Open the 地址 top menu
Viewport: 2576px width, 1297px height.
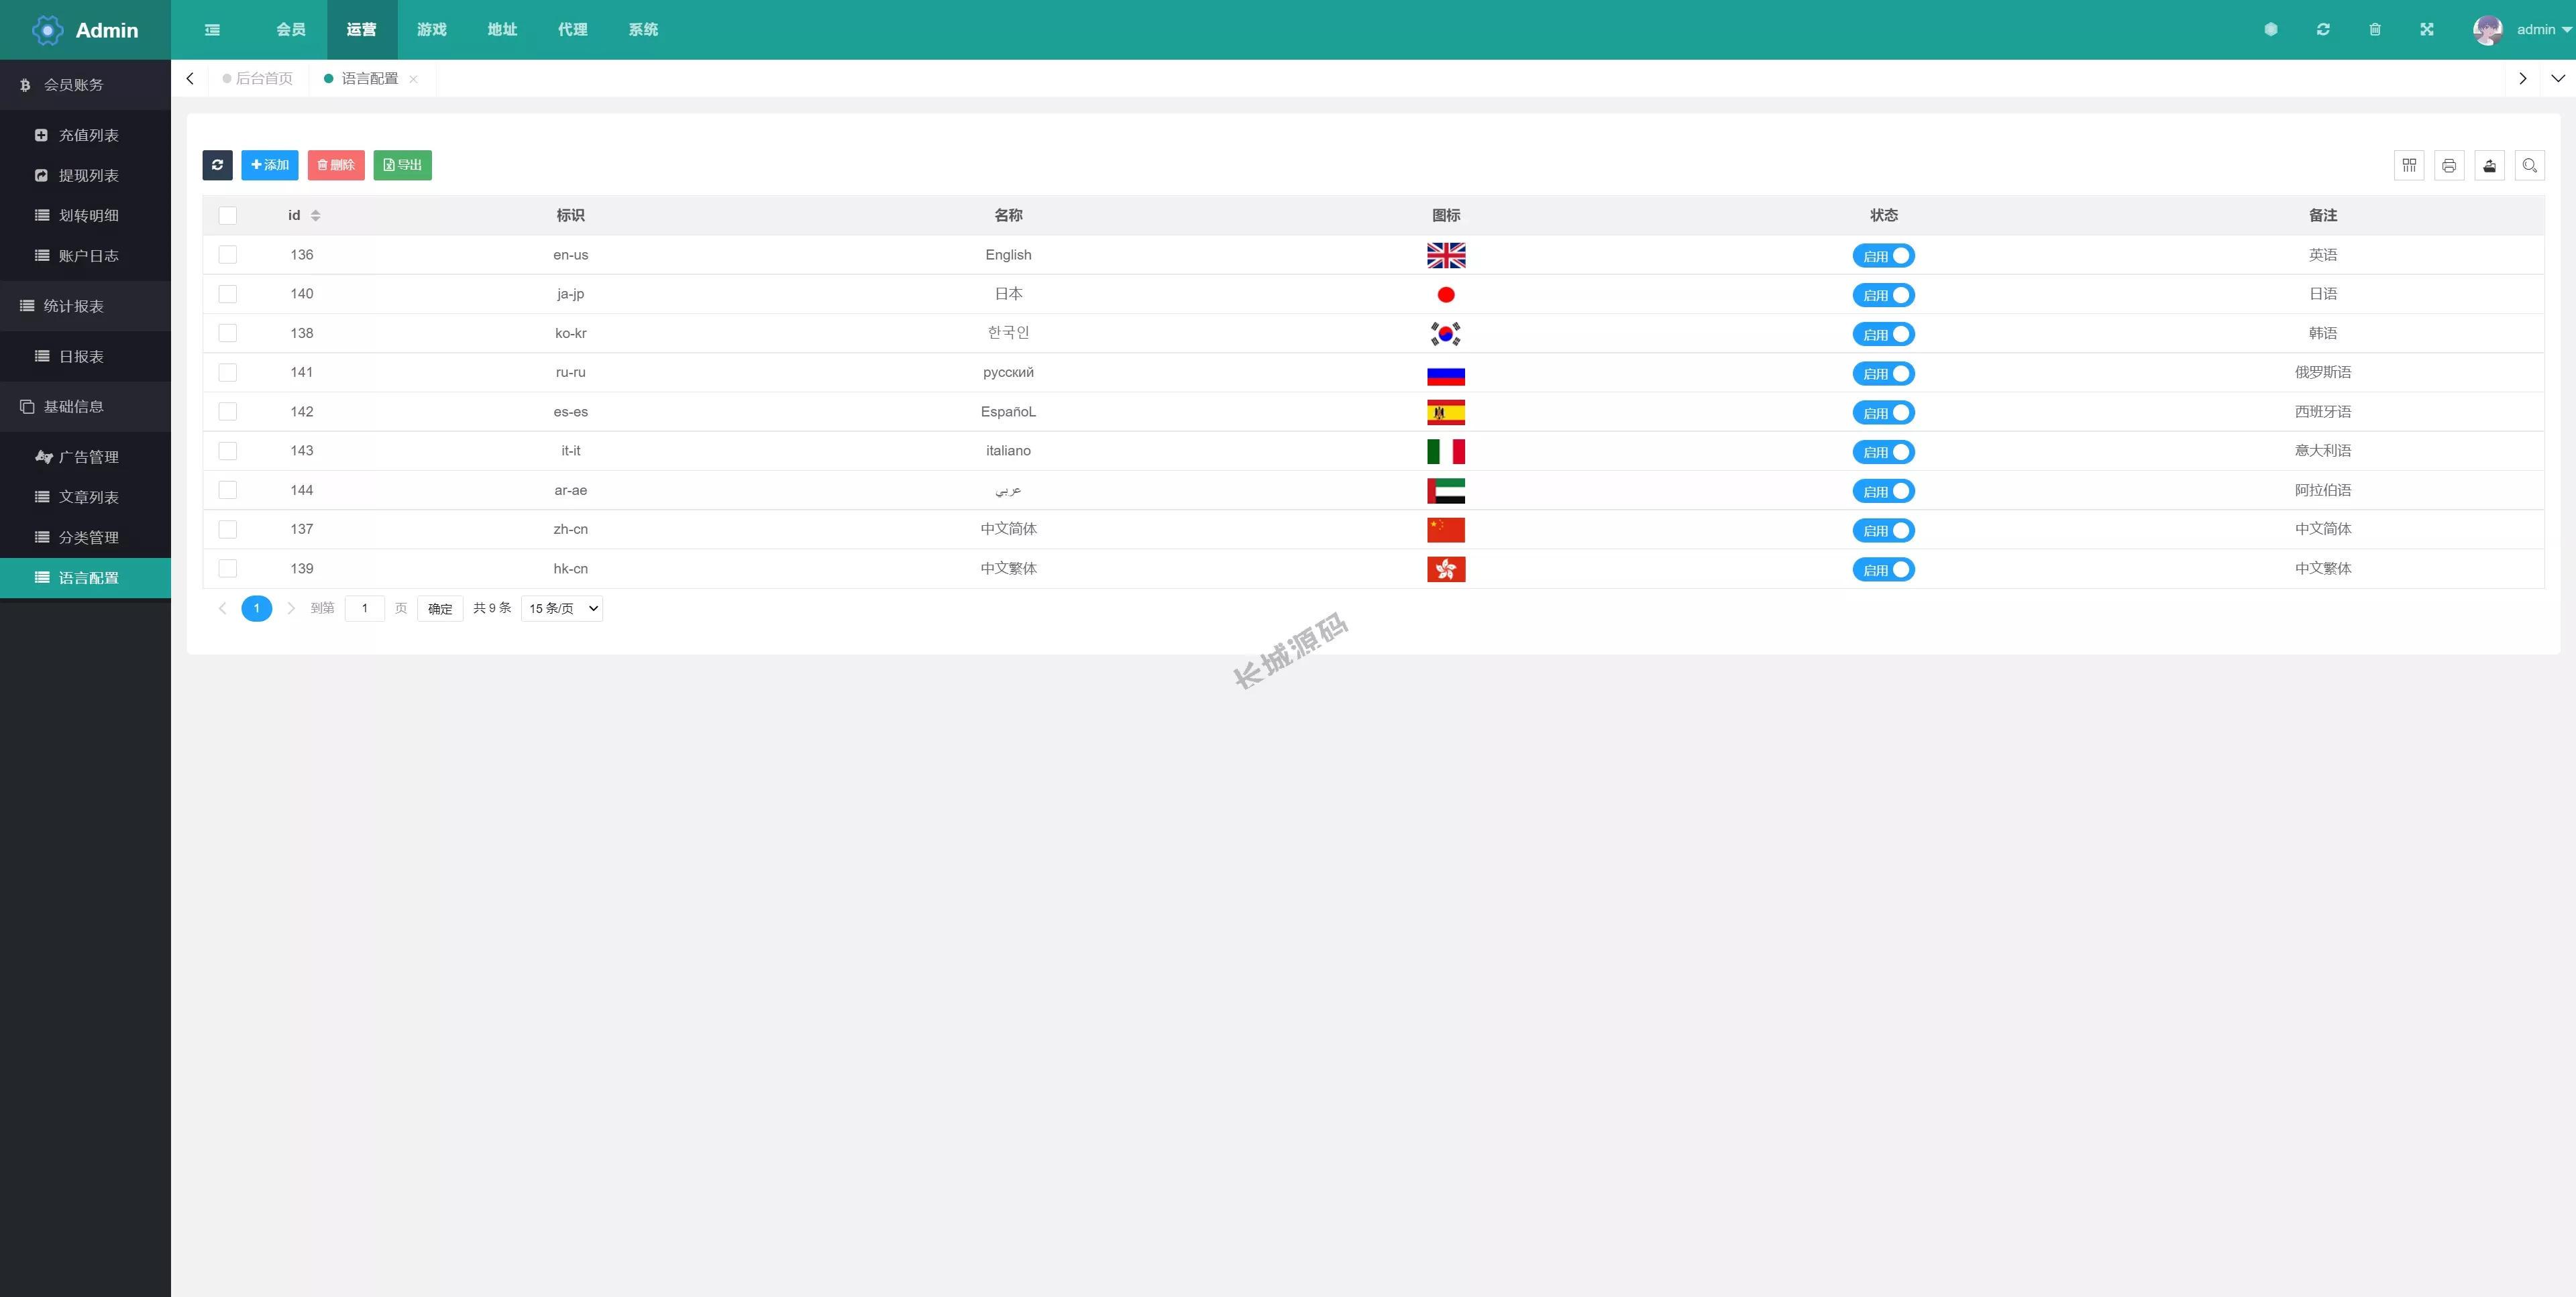(502, 30)
